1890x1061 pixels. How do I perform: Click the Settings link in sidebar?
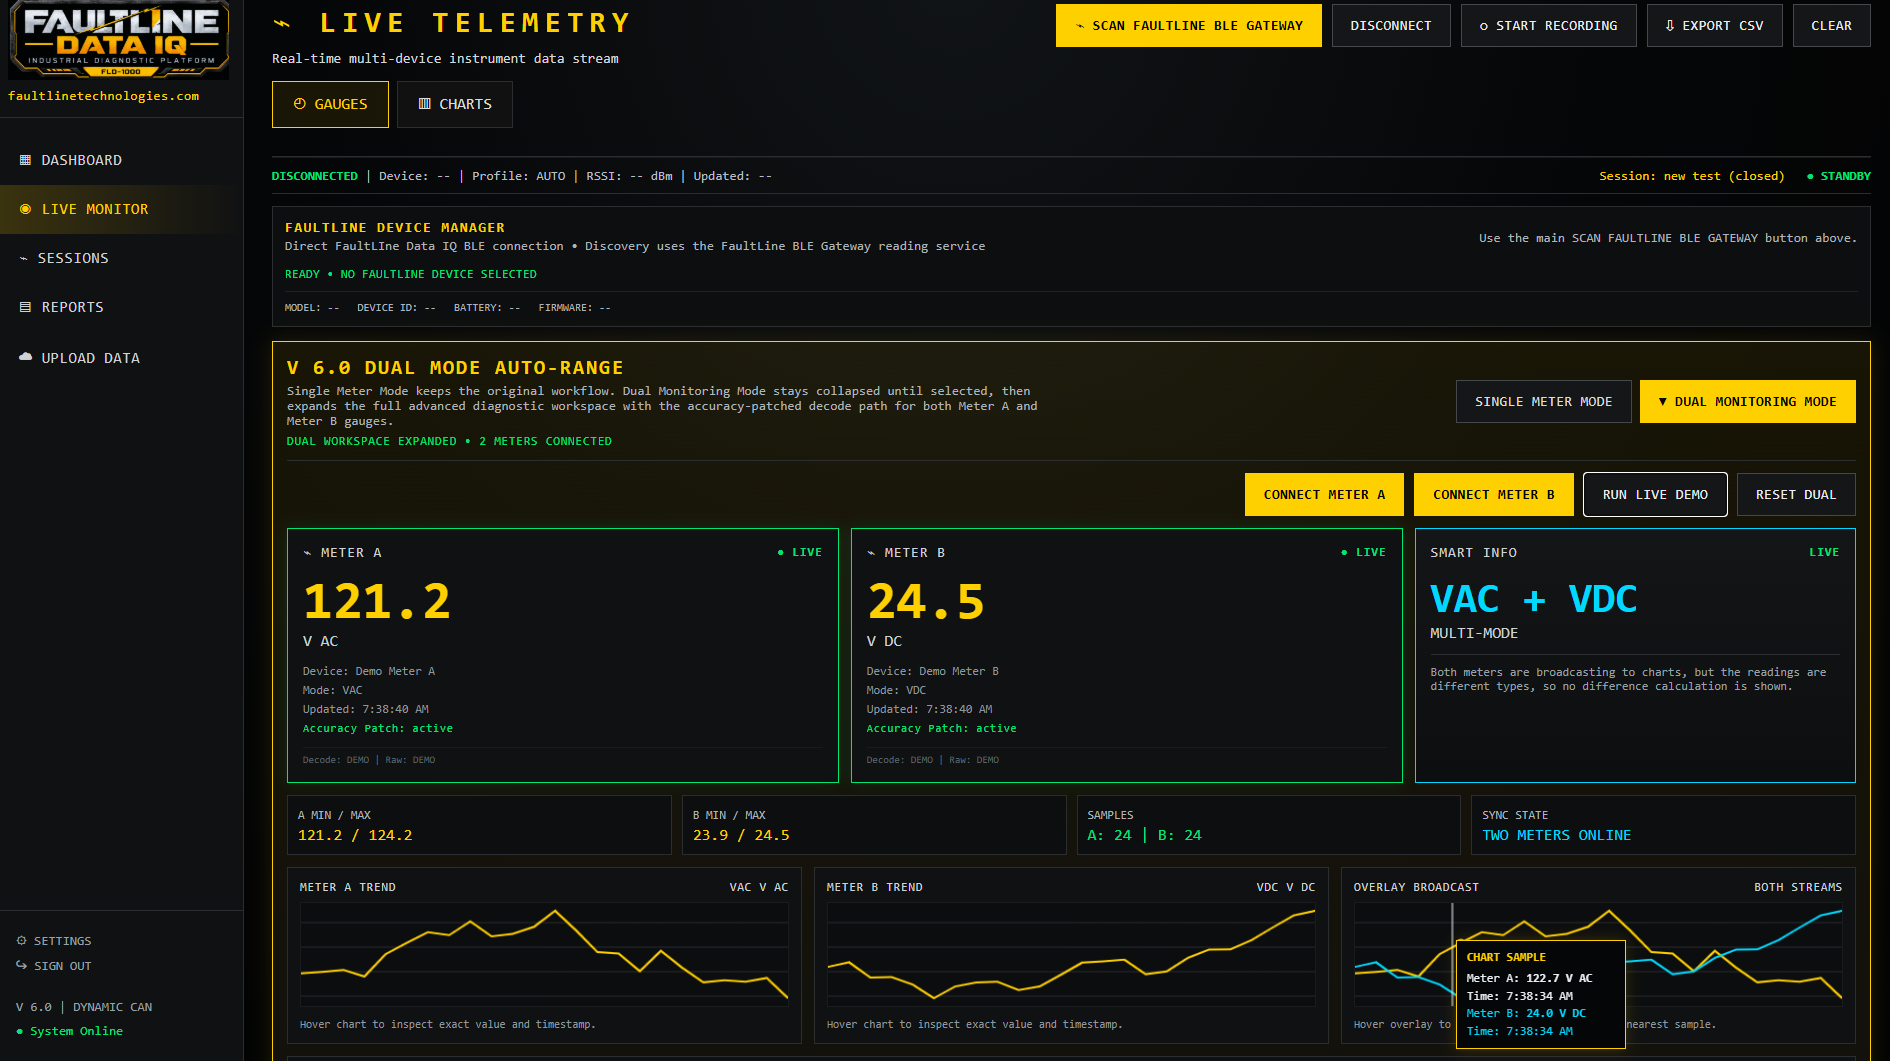[54, 940]
